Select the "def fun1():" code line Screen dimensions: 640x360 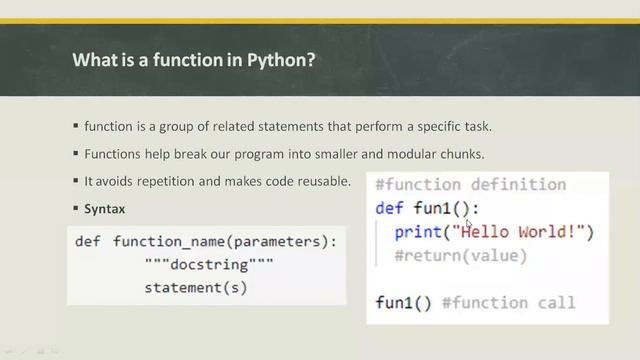click(x=427, y=209)
